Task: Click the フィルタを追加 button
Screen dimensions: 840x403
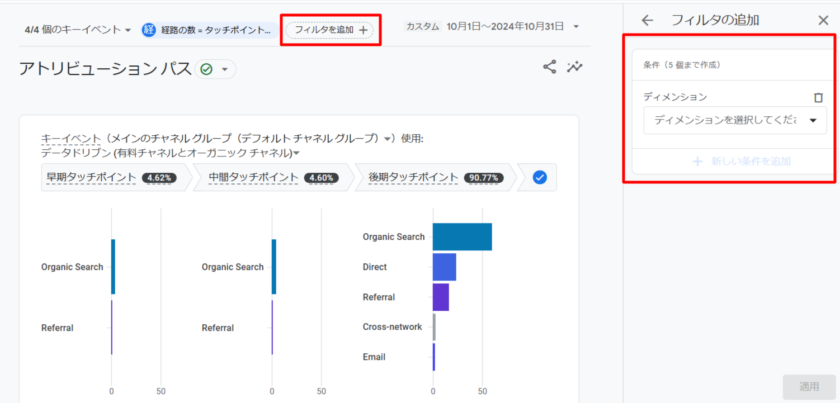Action: tap(331, 30)
